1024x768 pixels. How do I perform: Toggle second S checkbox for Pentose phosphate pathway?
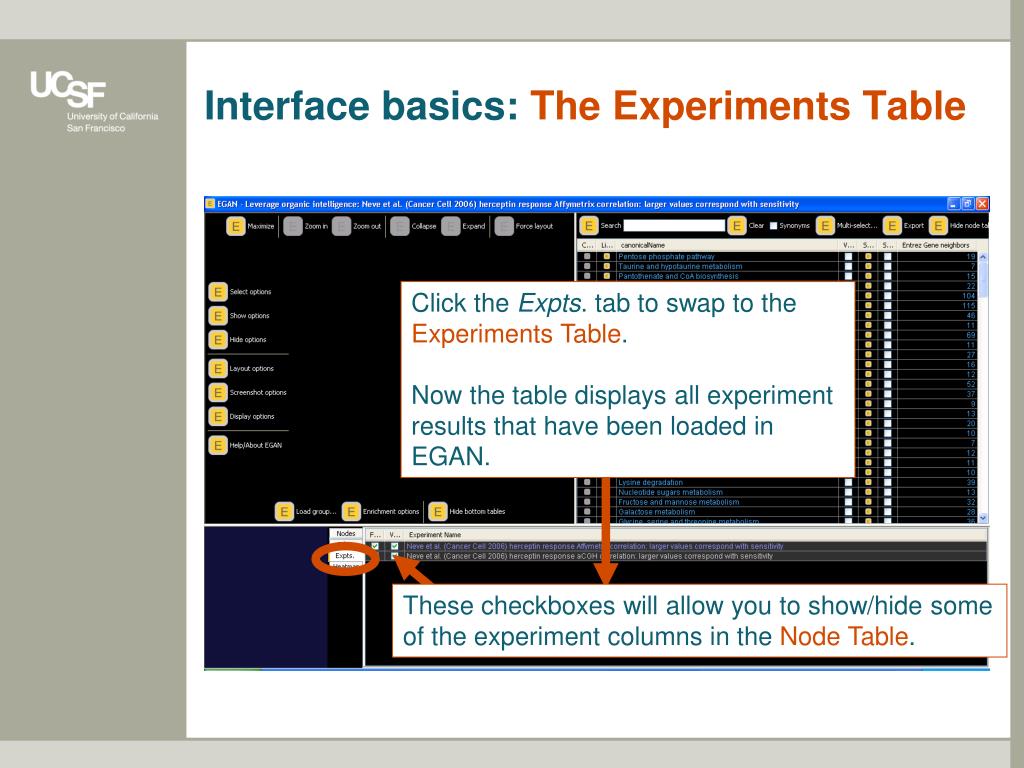tap(888, 257)
